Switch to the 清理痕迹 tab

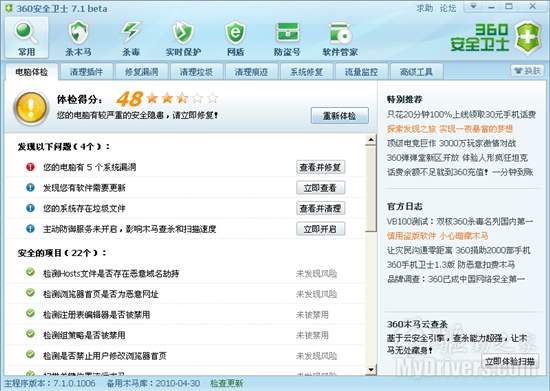[x=251, y=72]
